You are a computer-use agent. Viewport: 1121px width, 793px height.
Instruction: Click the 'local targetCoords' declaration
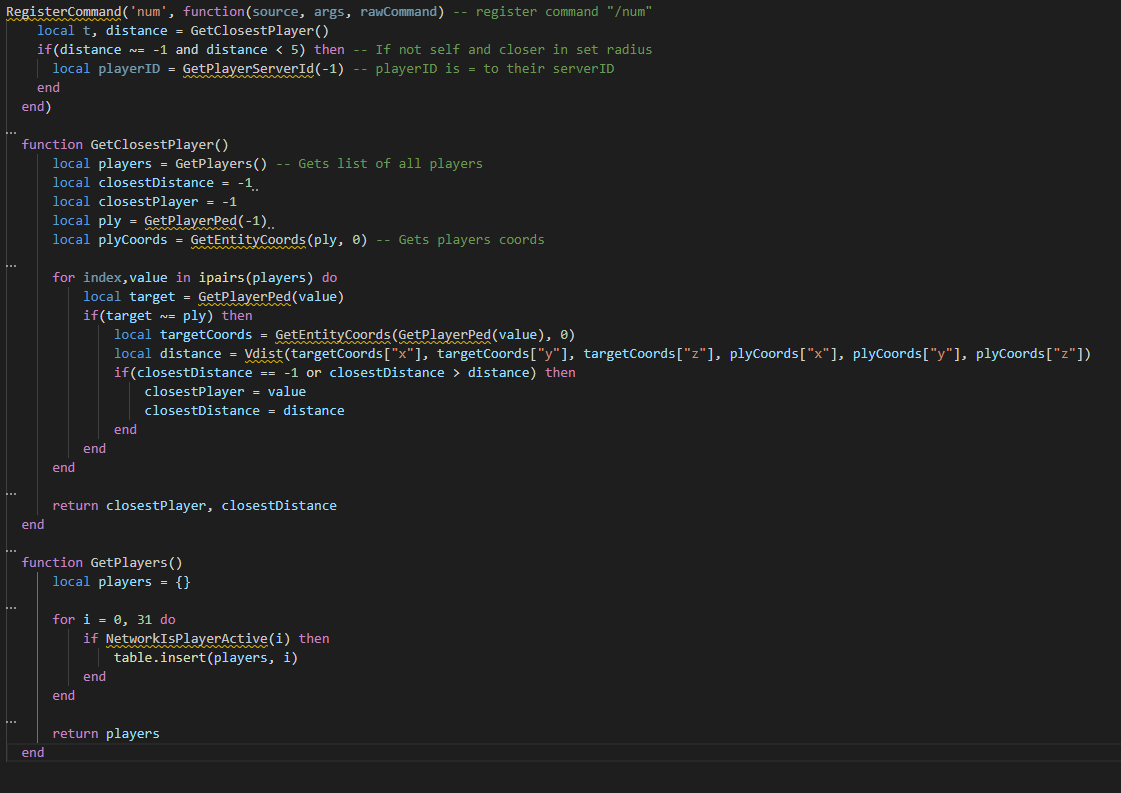click(x=183, y=335)
